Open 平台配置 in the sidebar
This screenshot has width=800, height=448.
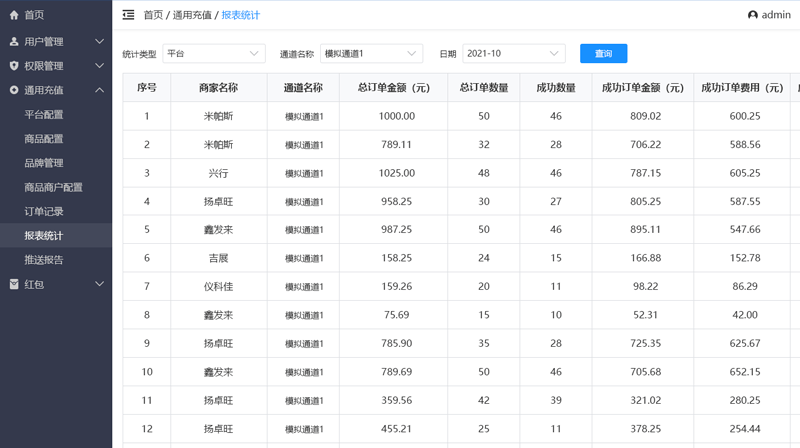coord(44,115)
